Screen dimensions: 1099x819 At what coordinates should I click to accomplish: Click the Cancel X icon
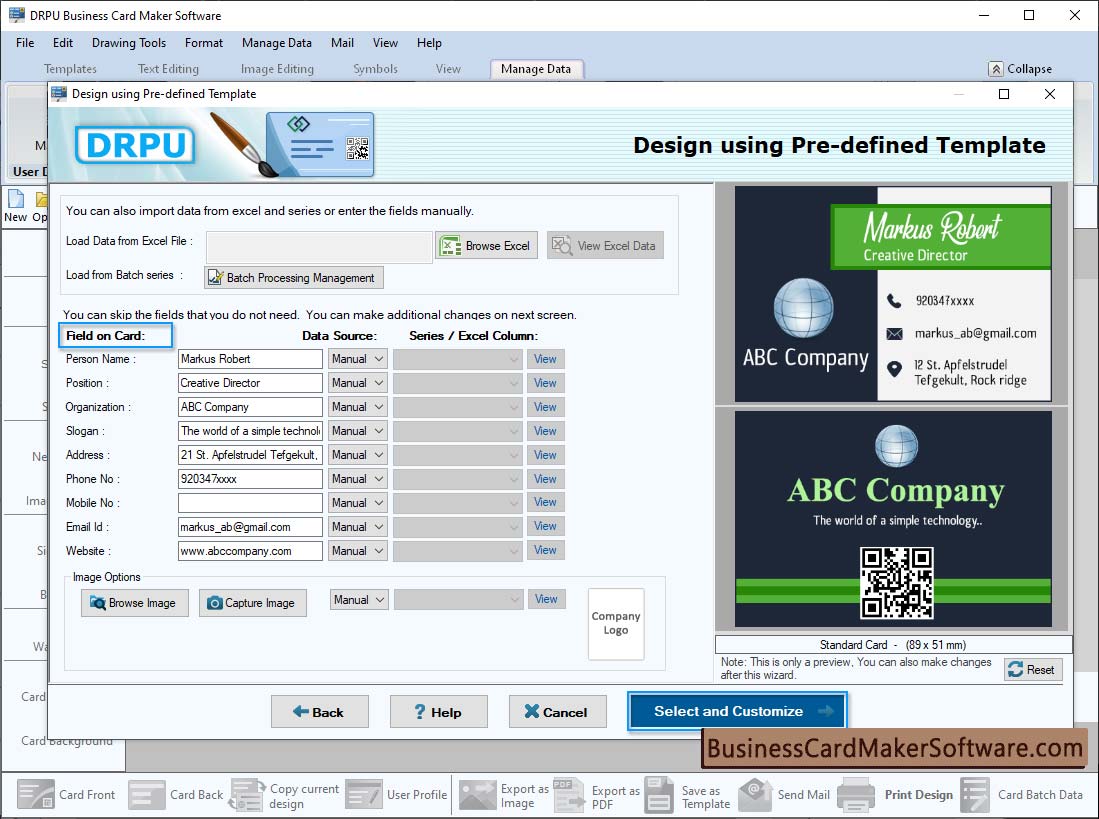tap(532, 712)
